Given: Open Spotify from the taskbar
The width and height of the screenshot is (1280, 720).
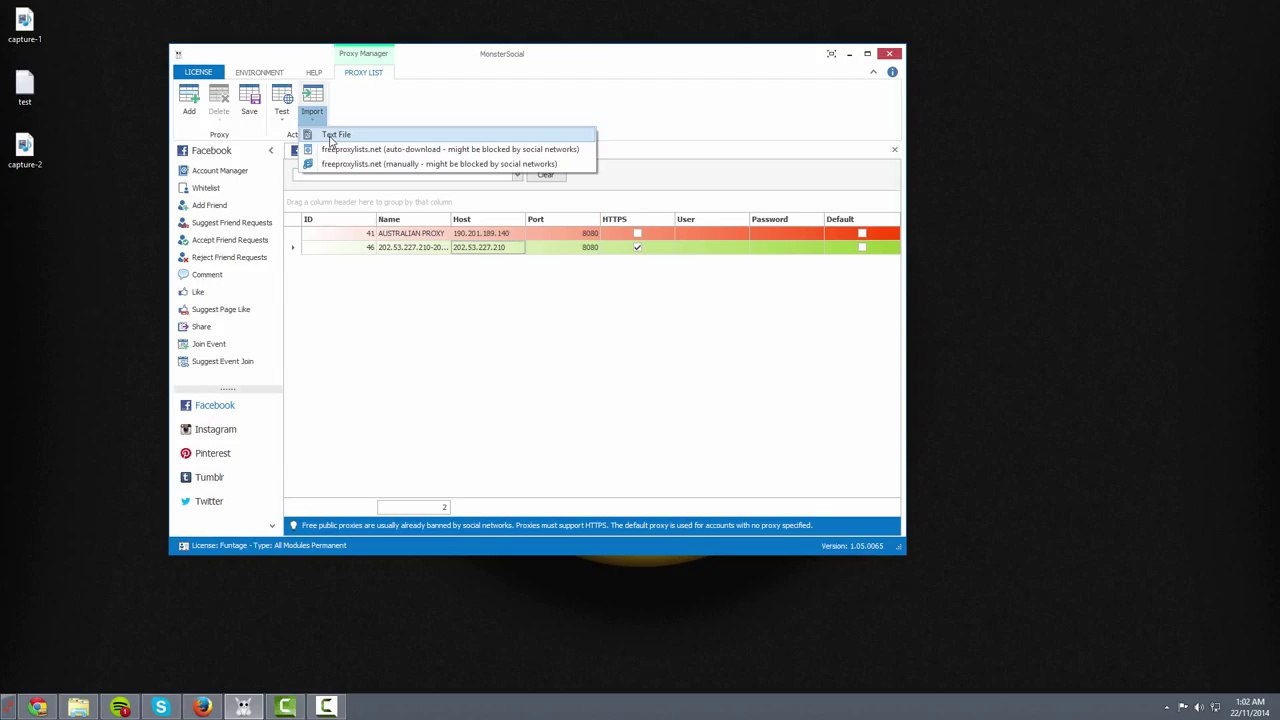Looking at the screenshot, I should pyautogui.click(x=120, y=708).
